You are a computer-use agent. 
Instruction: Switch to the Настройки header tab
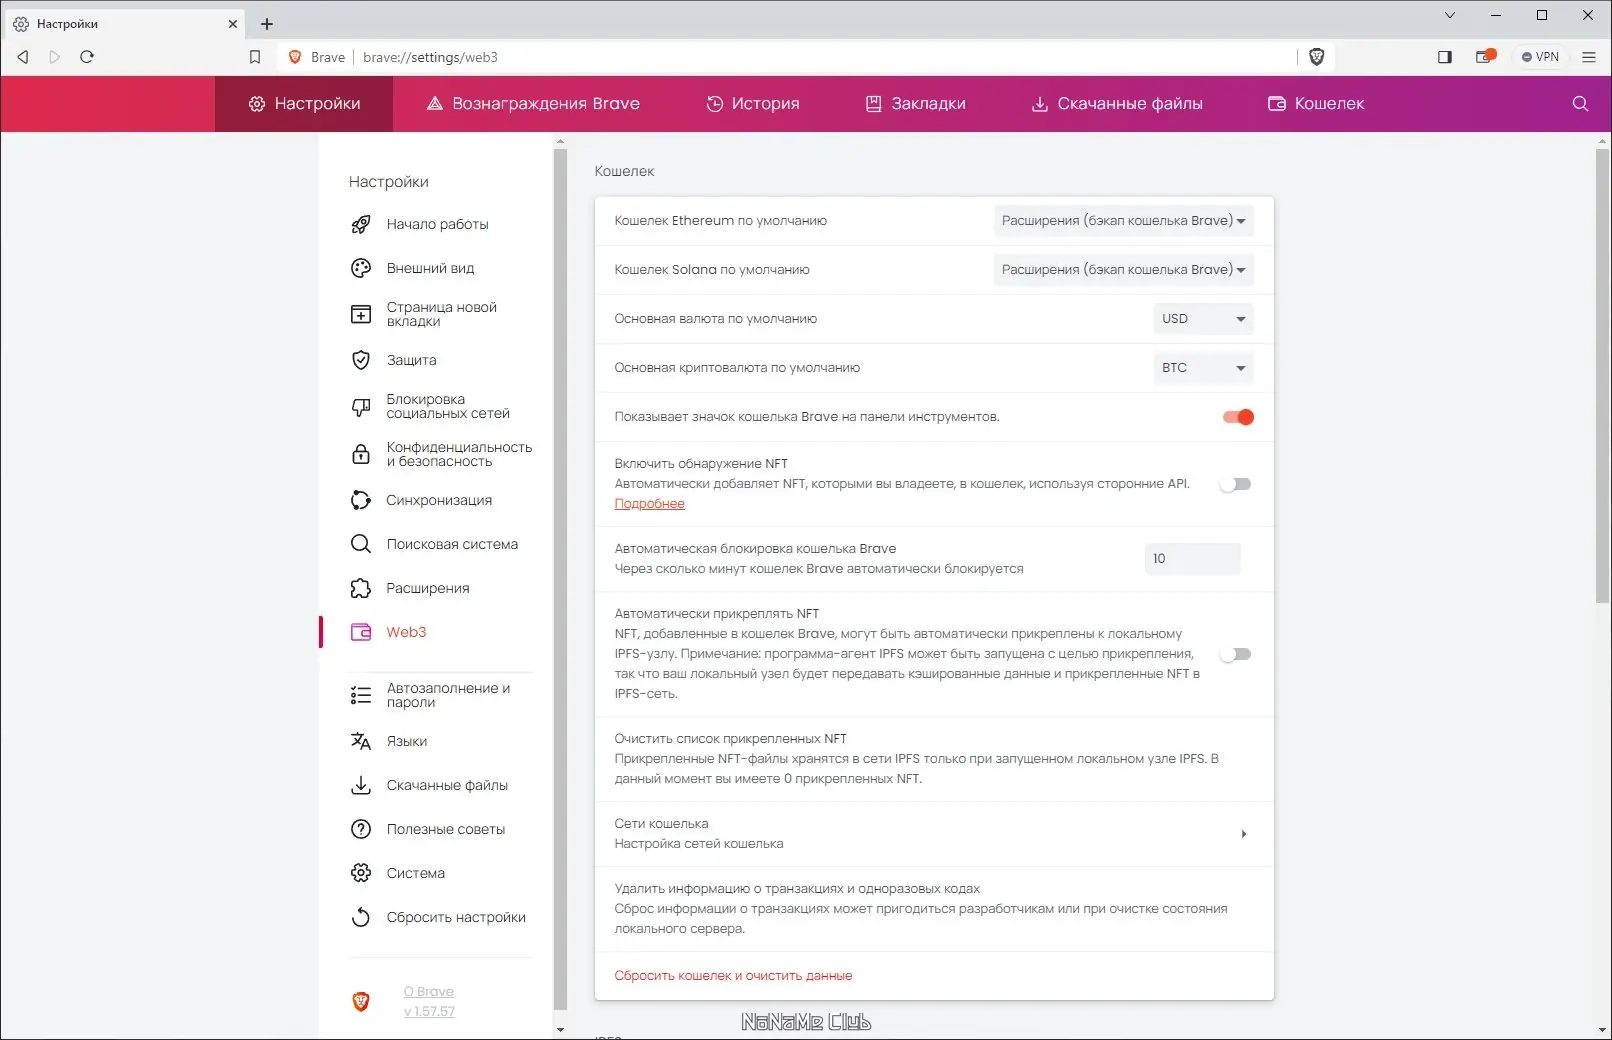pos(304,103)
